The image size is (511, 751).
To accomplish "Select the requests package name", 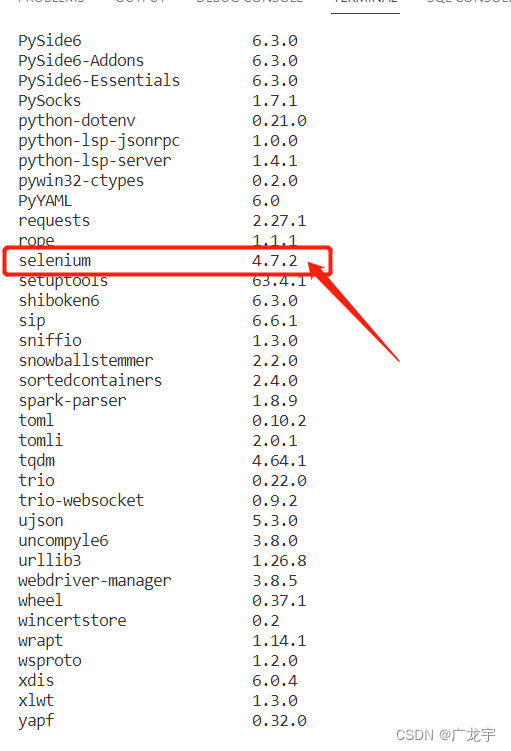I will click(x=54, y=221).
